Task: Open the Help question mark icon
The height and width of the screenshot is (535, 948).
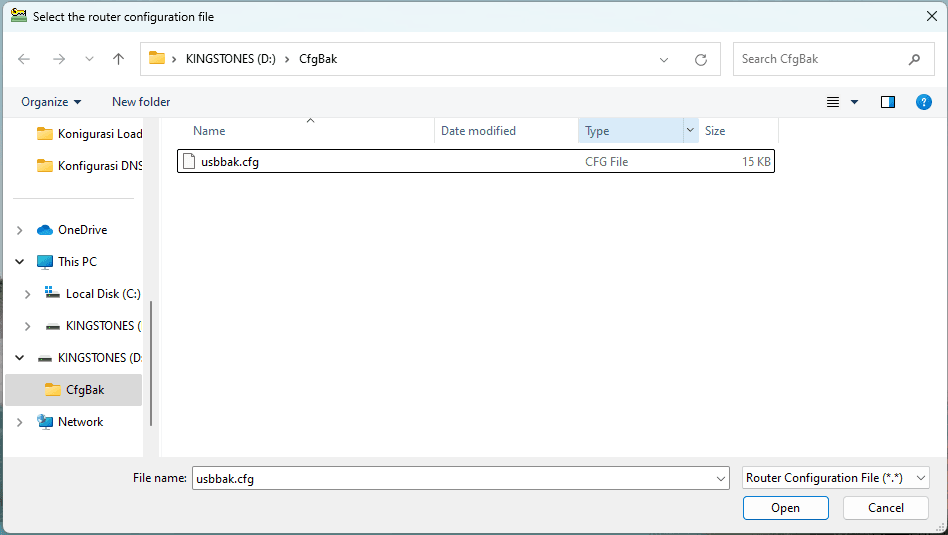Action: [x=924, y=102]
